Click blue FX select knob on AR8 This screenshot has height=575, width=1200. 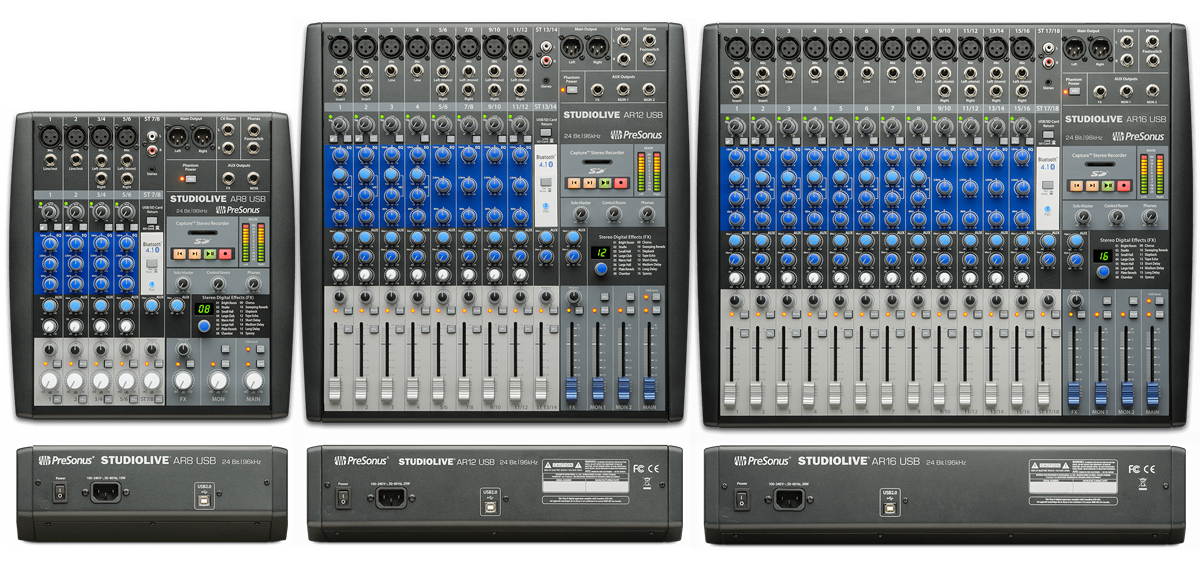click(203, 325)
